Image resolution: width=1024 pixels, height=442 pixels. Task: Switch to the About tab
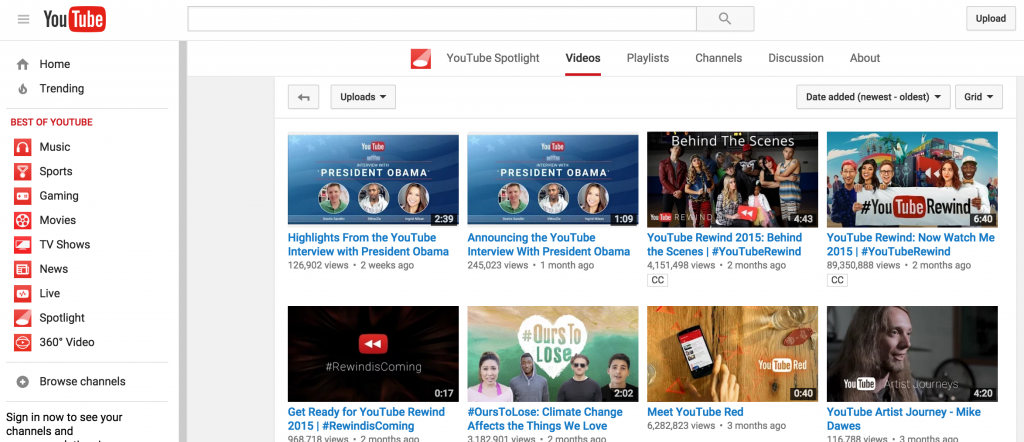point(865,58)
